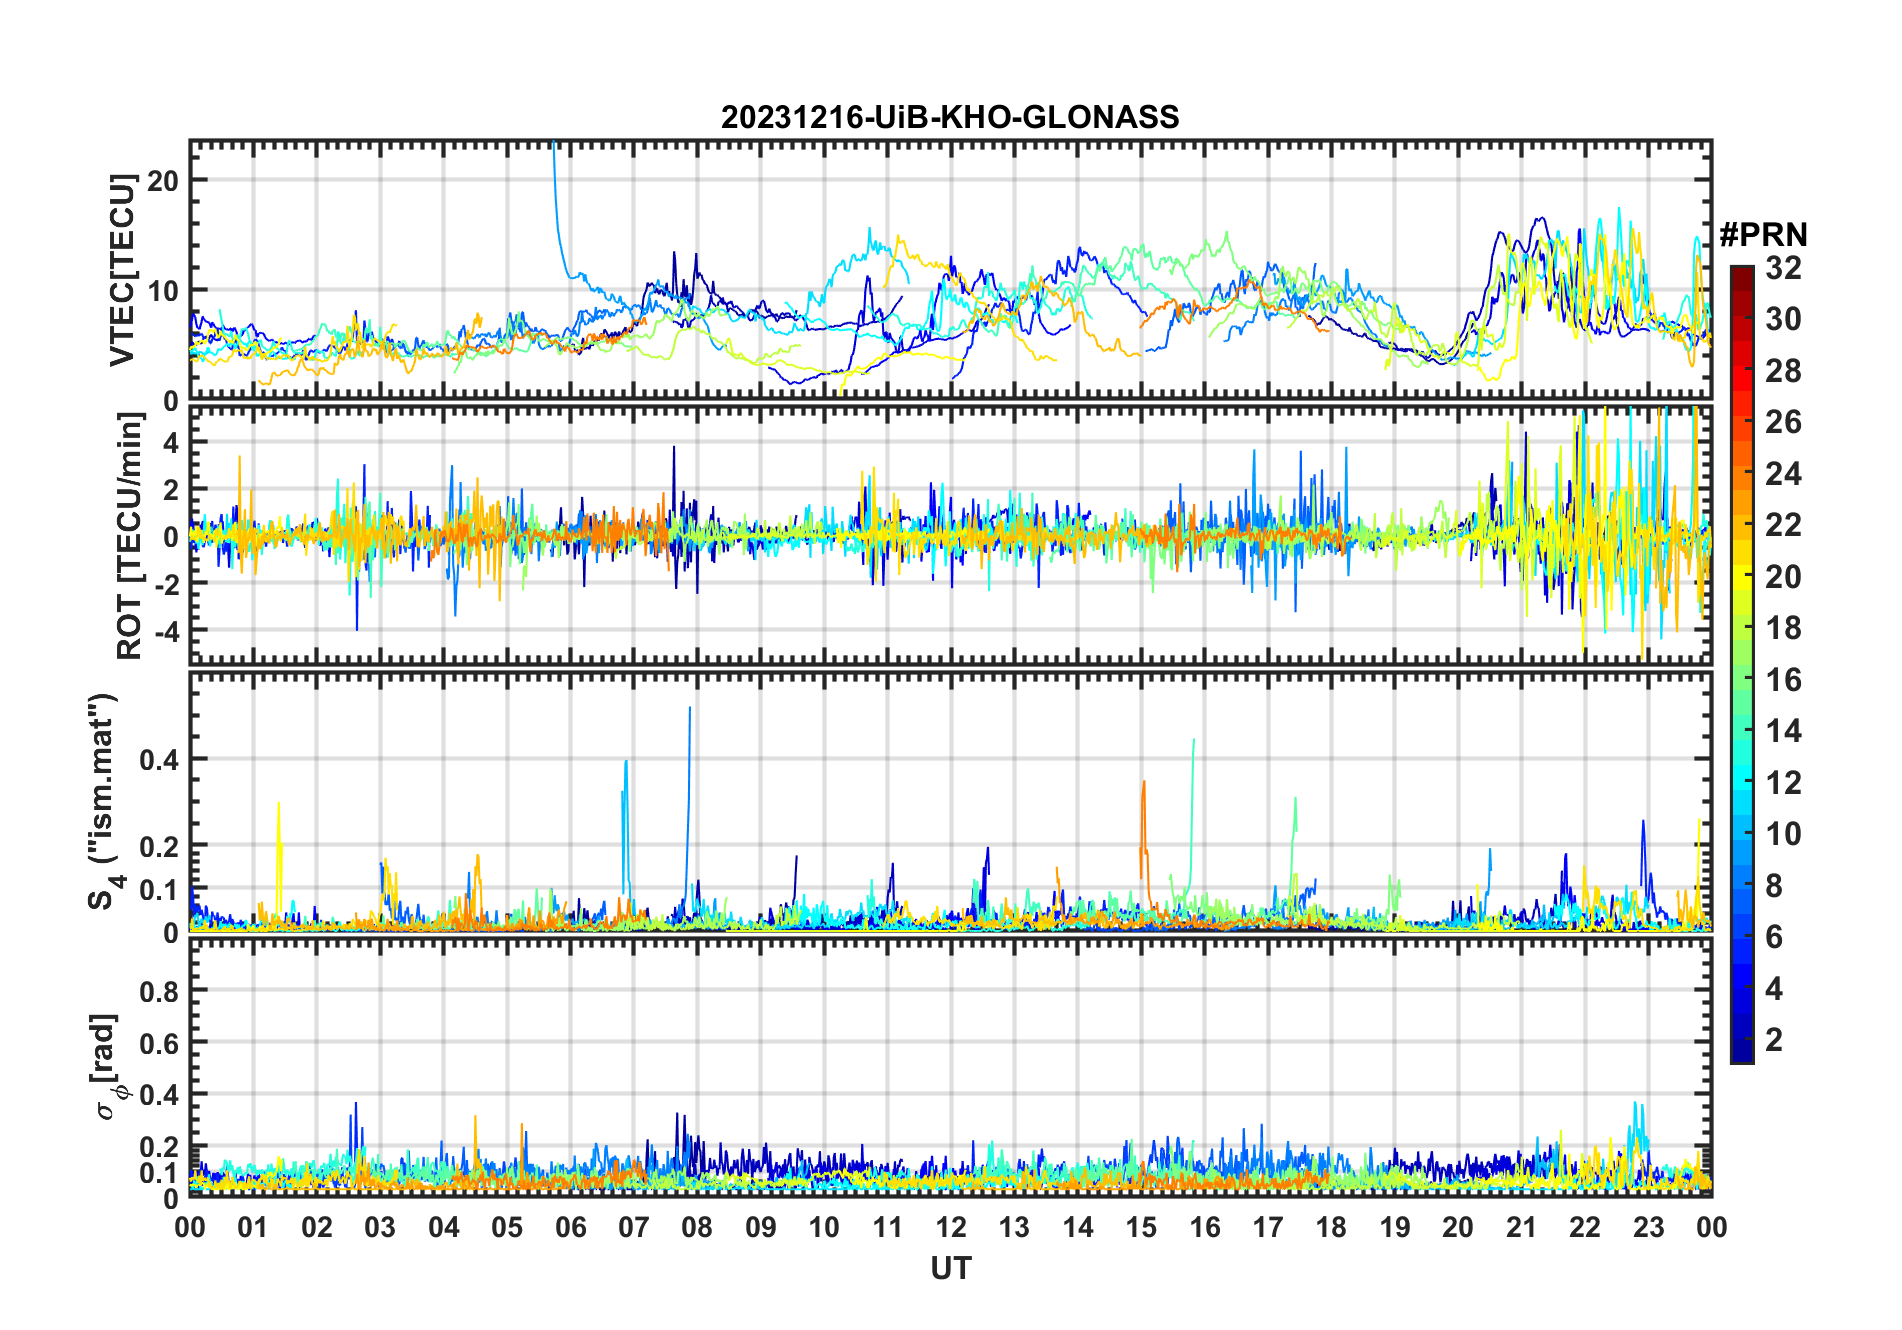The height and width of the screenshot is (1330, 1902).
Task: Click the UT hour tick 15
Action: 1141,1227
